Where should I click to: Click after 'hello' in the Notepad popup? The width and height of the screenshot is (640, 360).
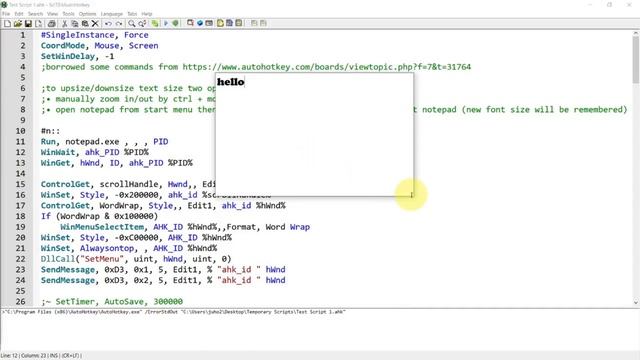[246, 82]
